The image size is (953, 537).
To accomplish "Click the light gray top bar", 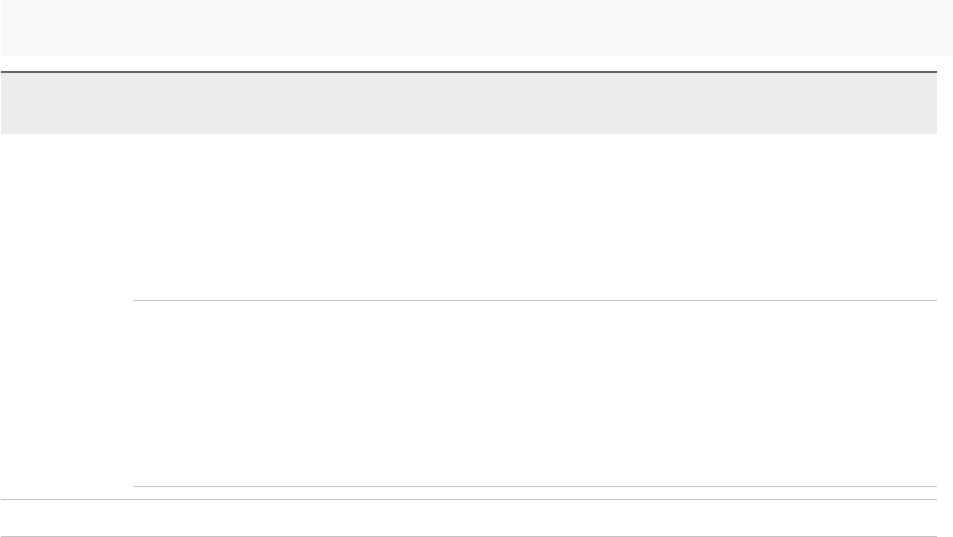I will click(476, 27).
